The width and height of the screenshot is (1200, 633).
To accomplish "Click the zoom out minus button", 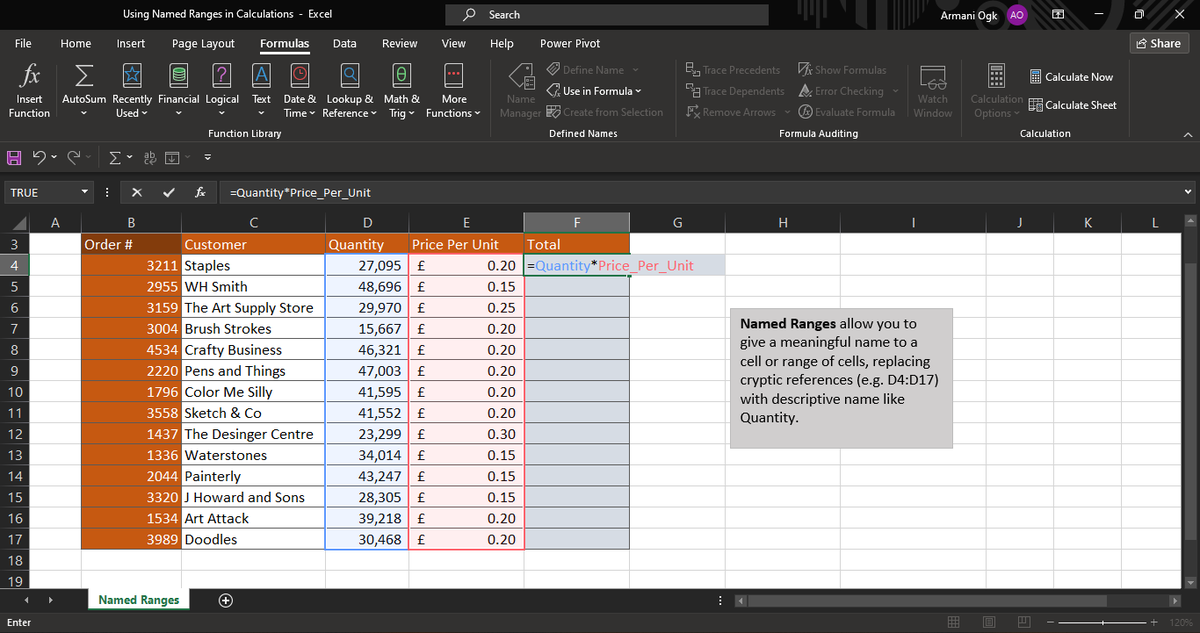I will (1051, 623).
